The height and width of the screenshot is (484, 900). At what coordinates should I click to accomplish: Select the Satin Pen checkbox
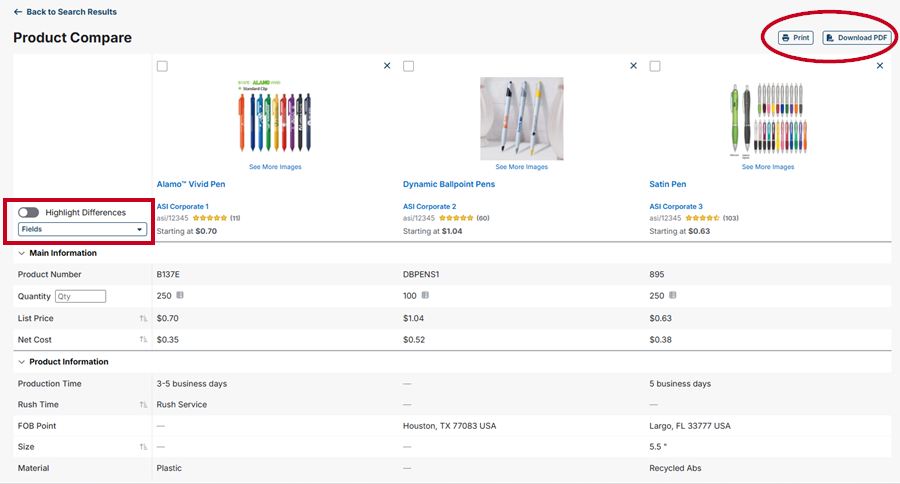655,66
